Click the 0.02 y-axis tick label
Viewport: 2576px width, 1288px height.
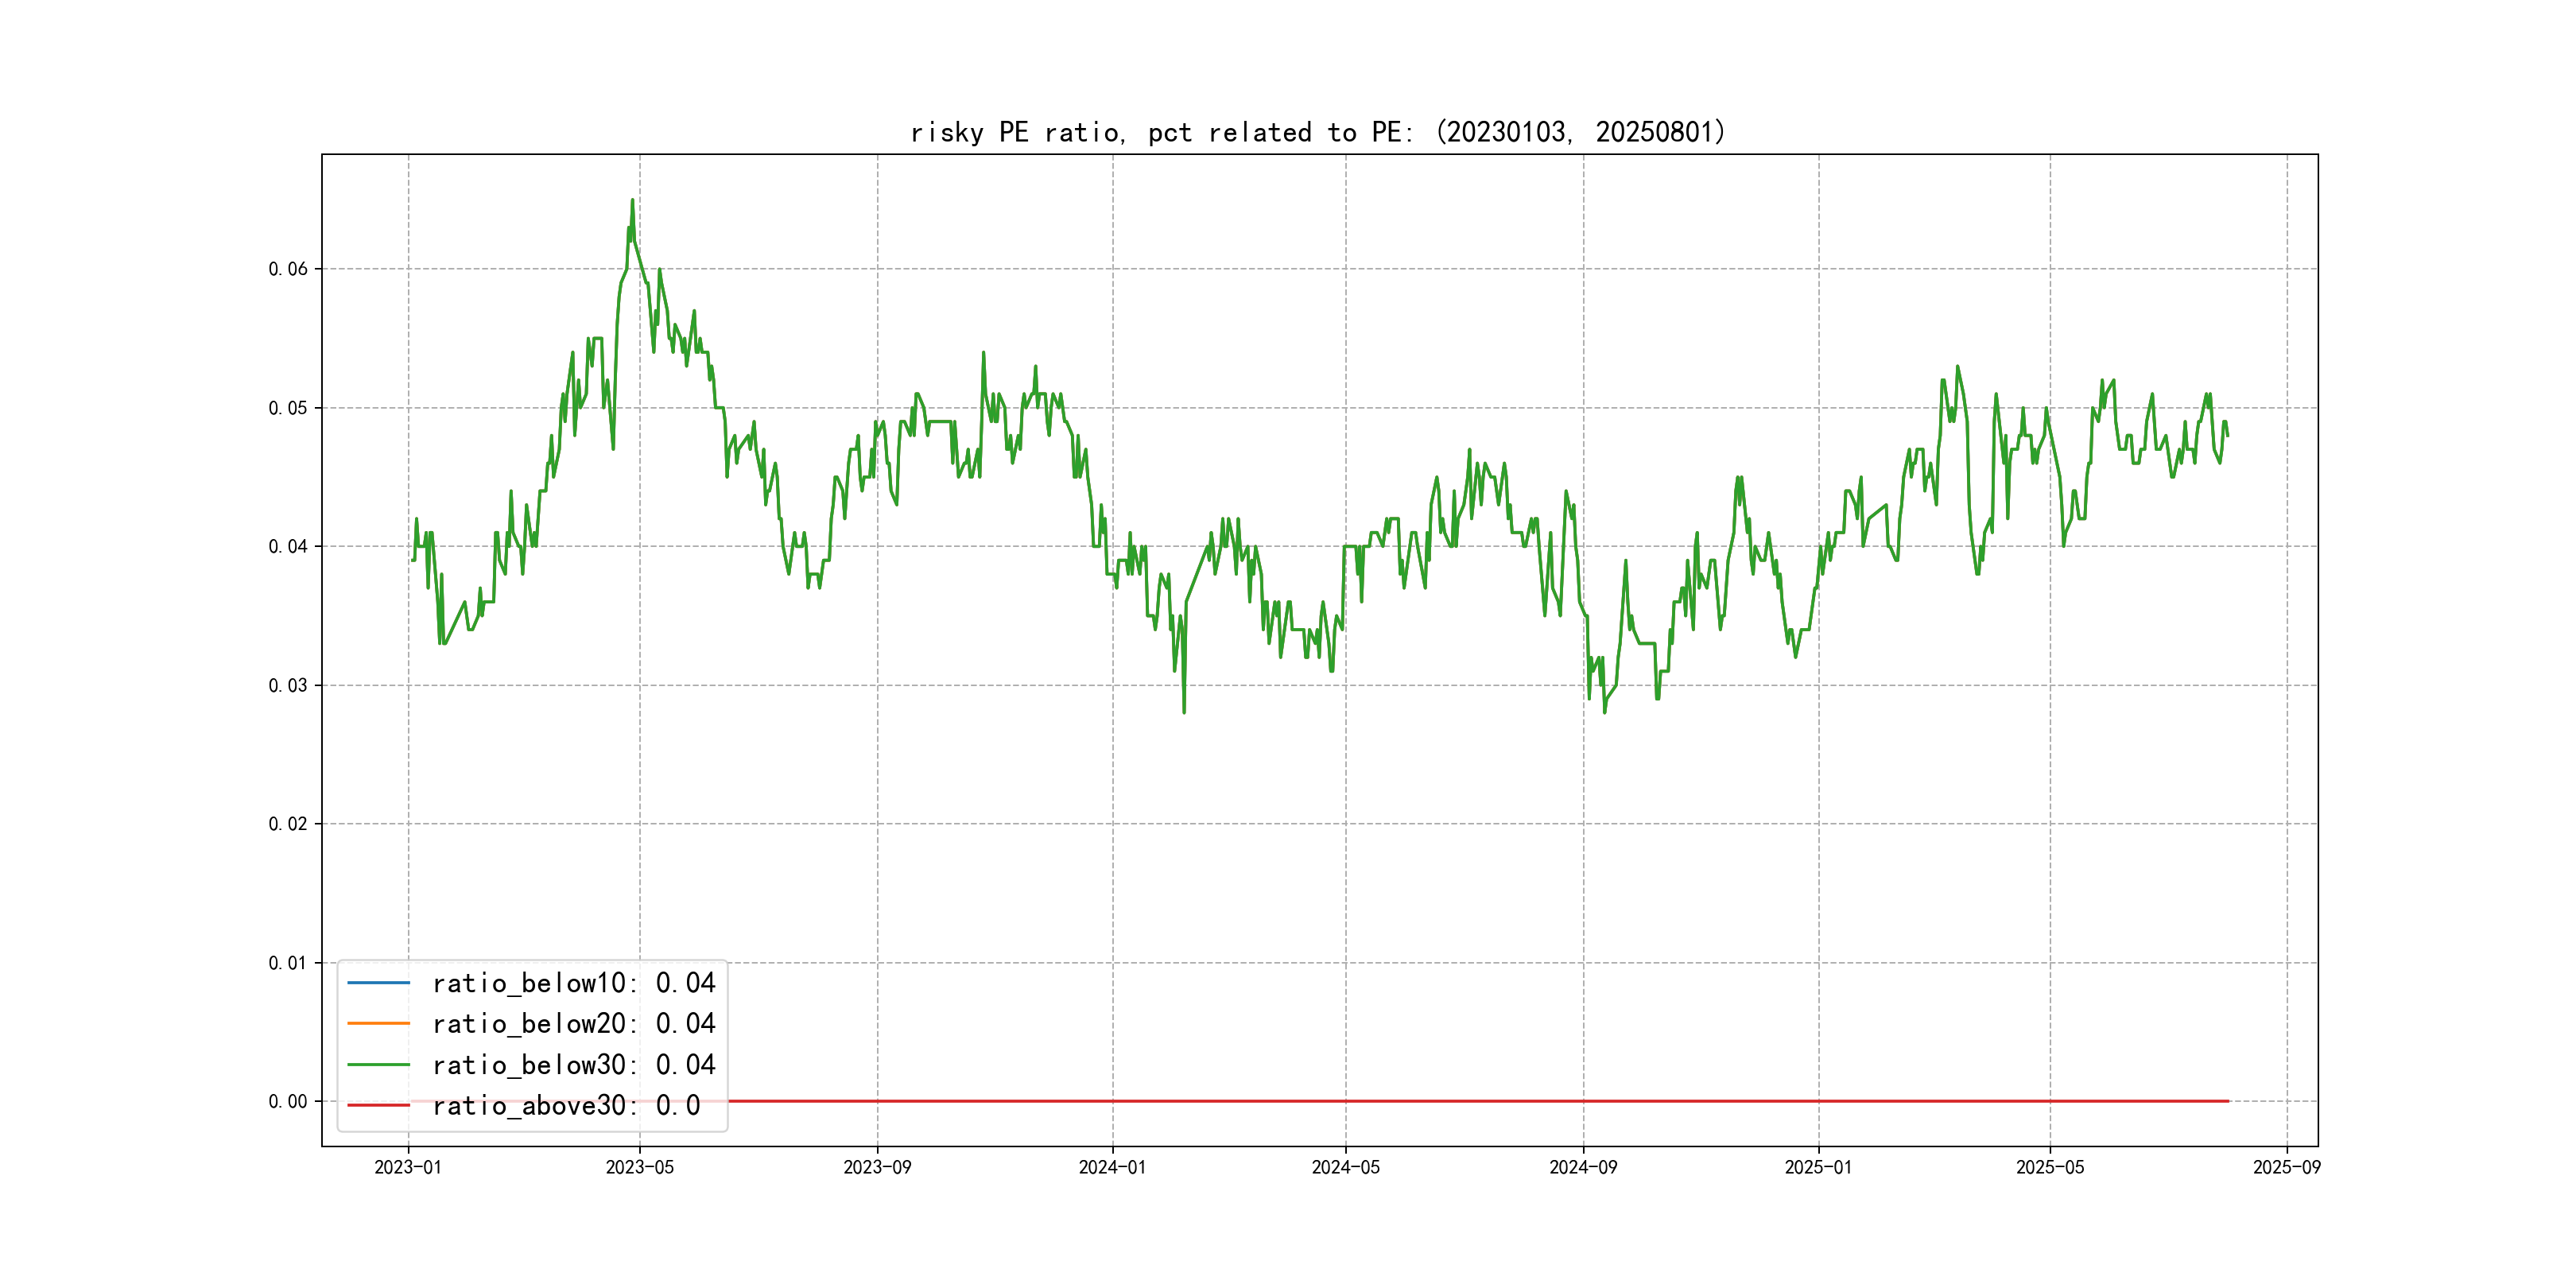pyautogui.click(x=288, y=824)
